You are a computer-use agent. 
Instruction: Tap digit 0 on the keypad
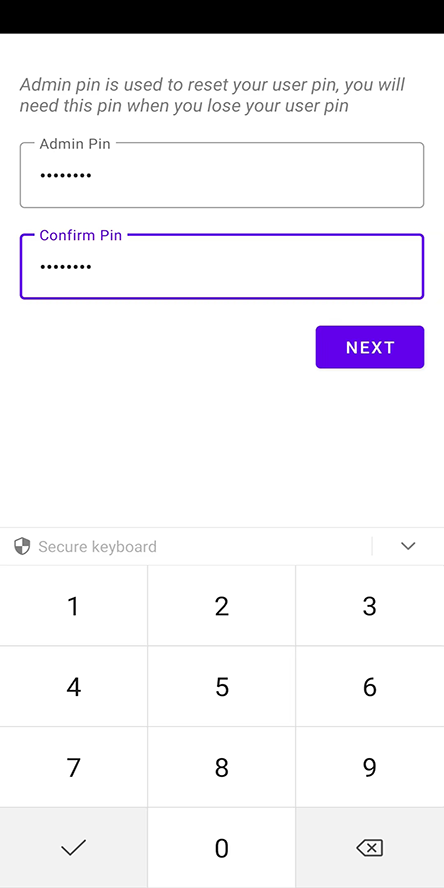coord(222,848)
